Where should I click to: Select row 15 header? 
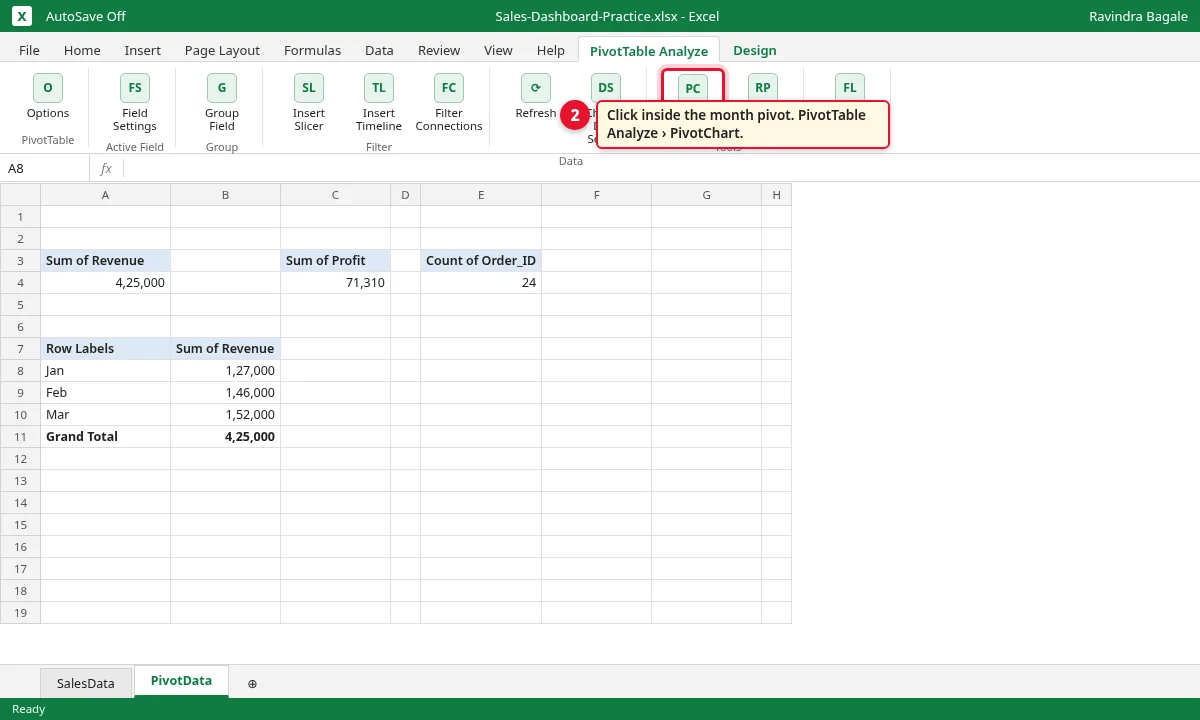(20, 525)
